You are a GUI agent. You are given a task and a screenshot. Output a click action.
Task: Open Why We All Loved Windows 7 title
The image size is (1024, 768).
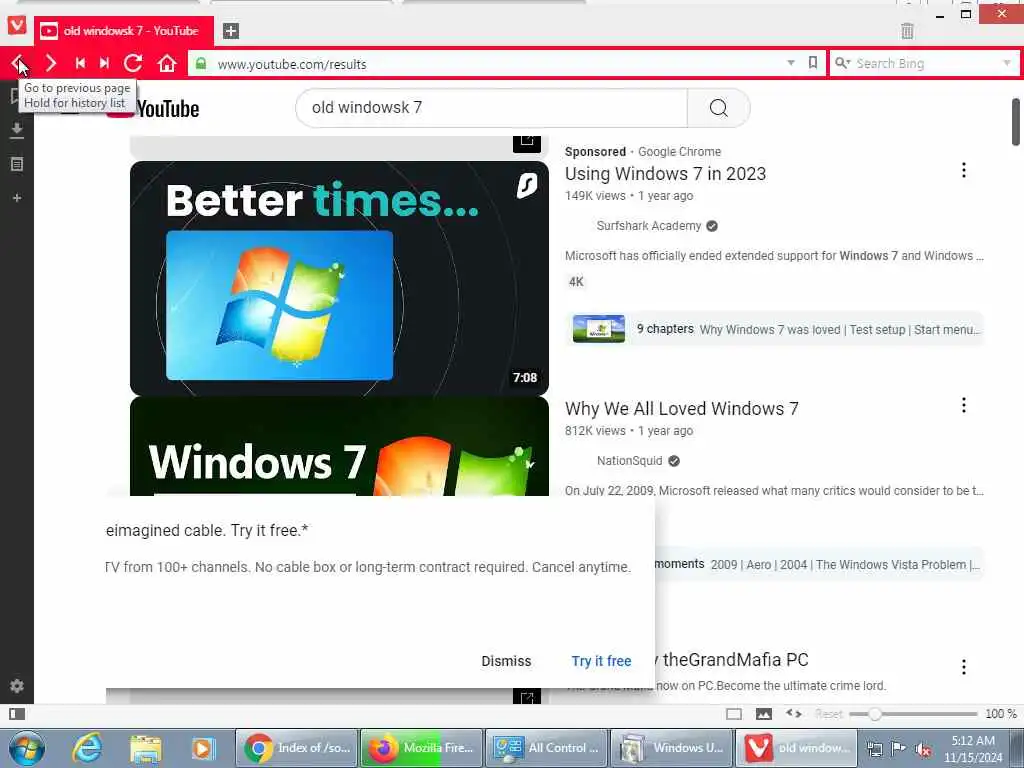pos(682,409)
